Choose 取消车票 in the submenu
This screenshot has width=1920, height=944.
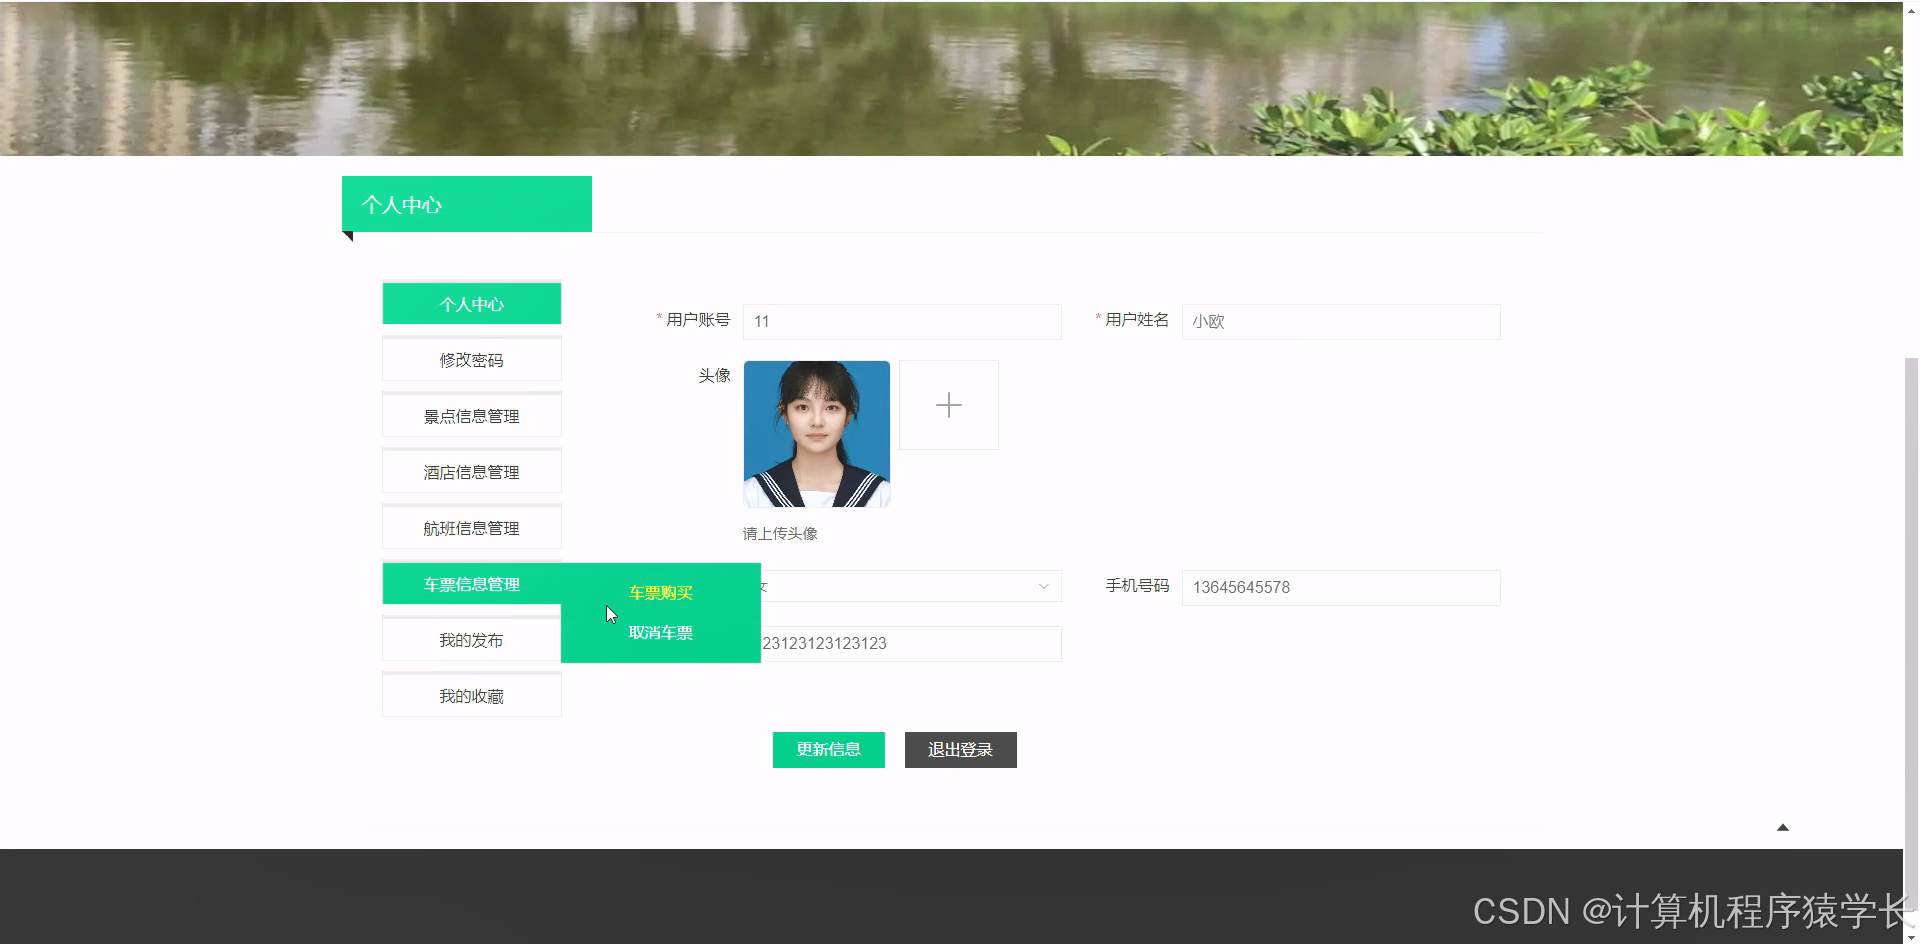660,632
